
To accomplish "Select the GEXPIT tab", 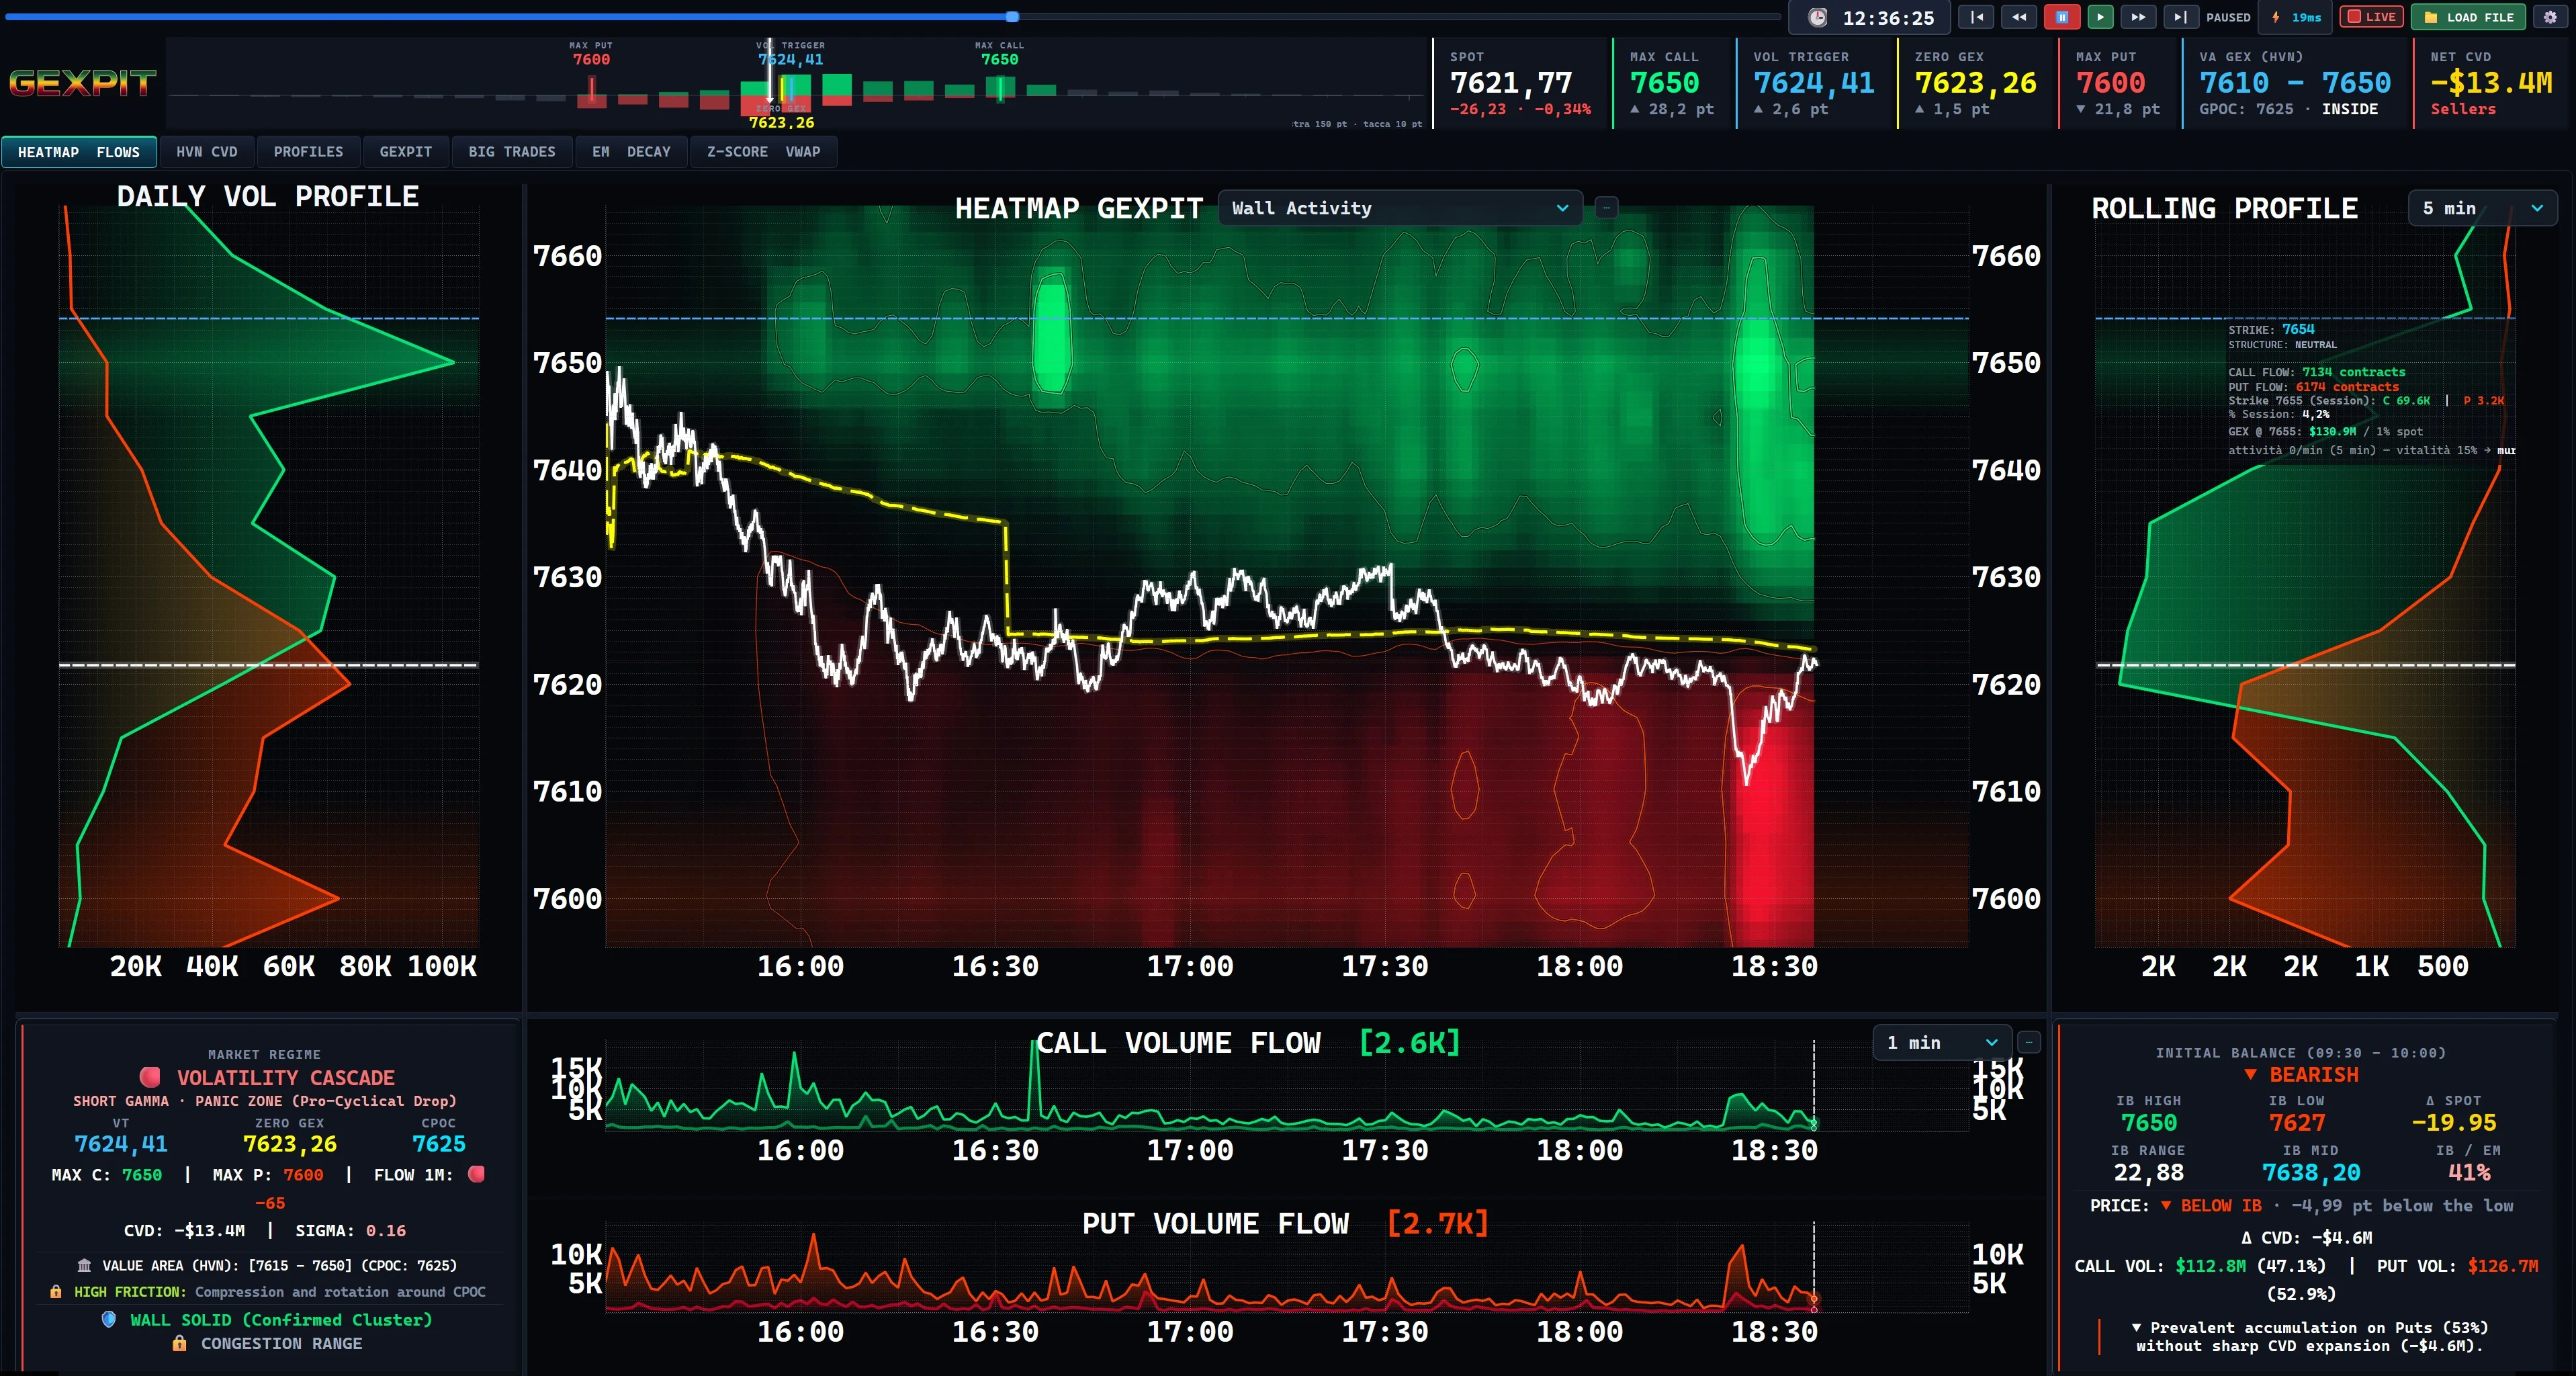I will click(x=406, y=152).
